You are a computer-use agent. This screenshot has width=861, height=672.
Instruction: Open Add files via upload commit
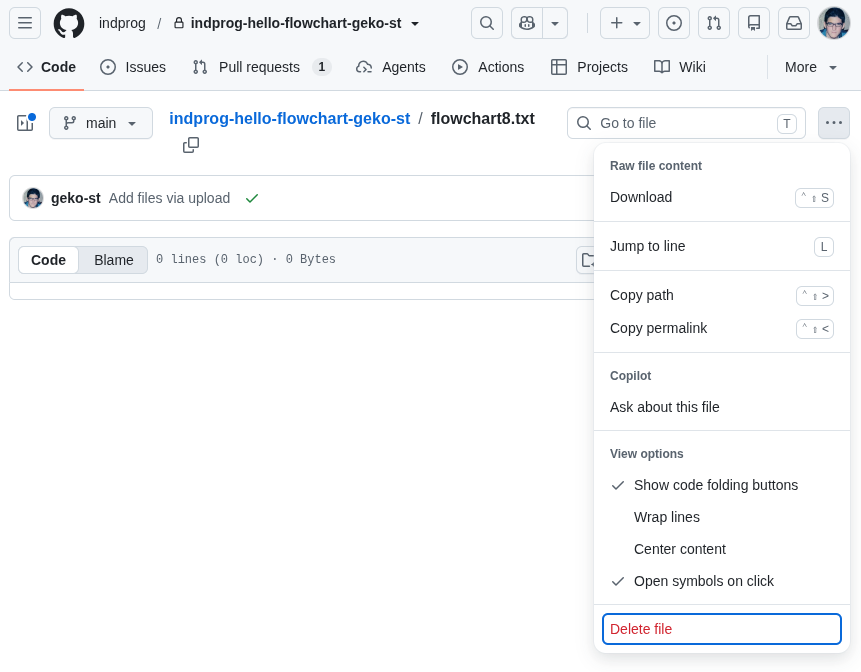169,198
